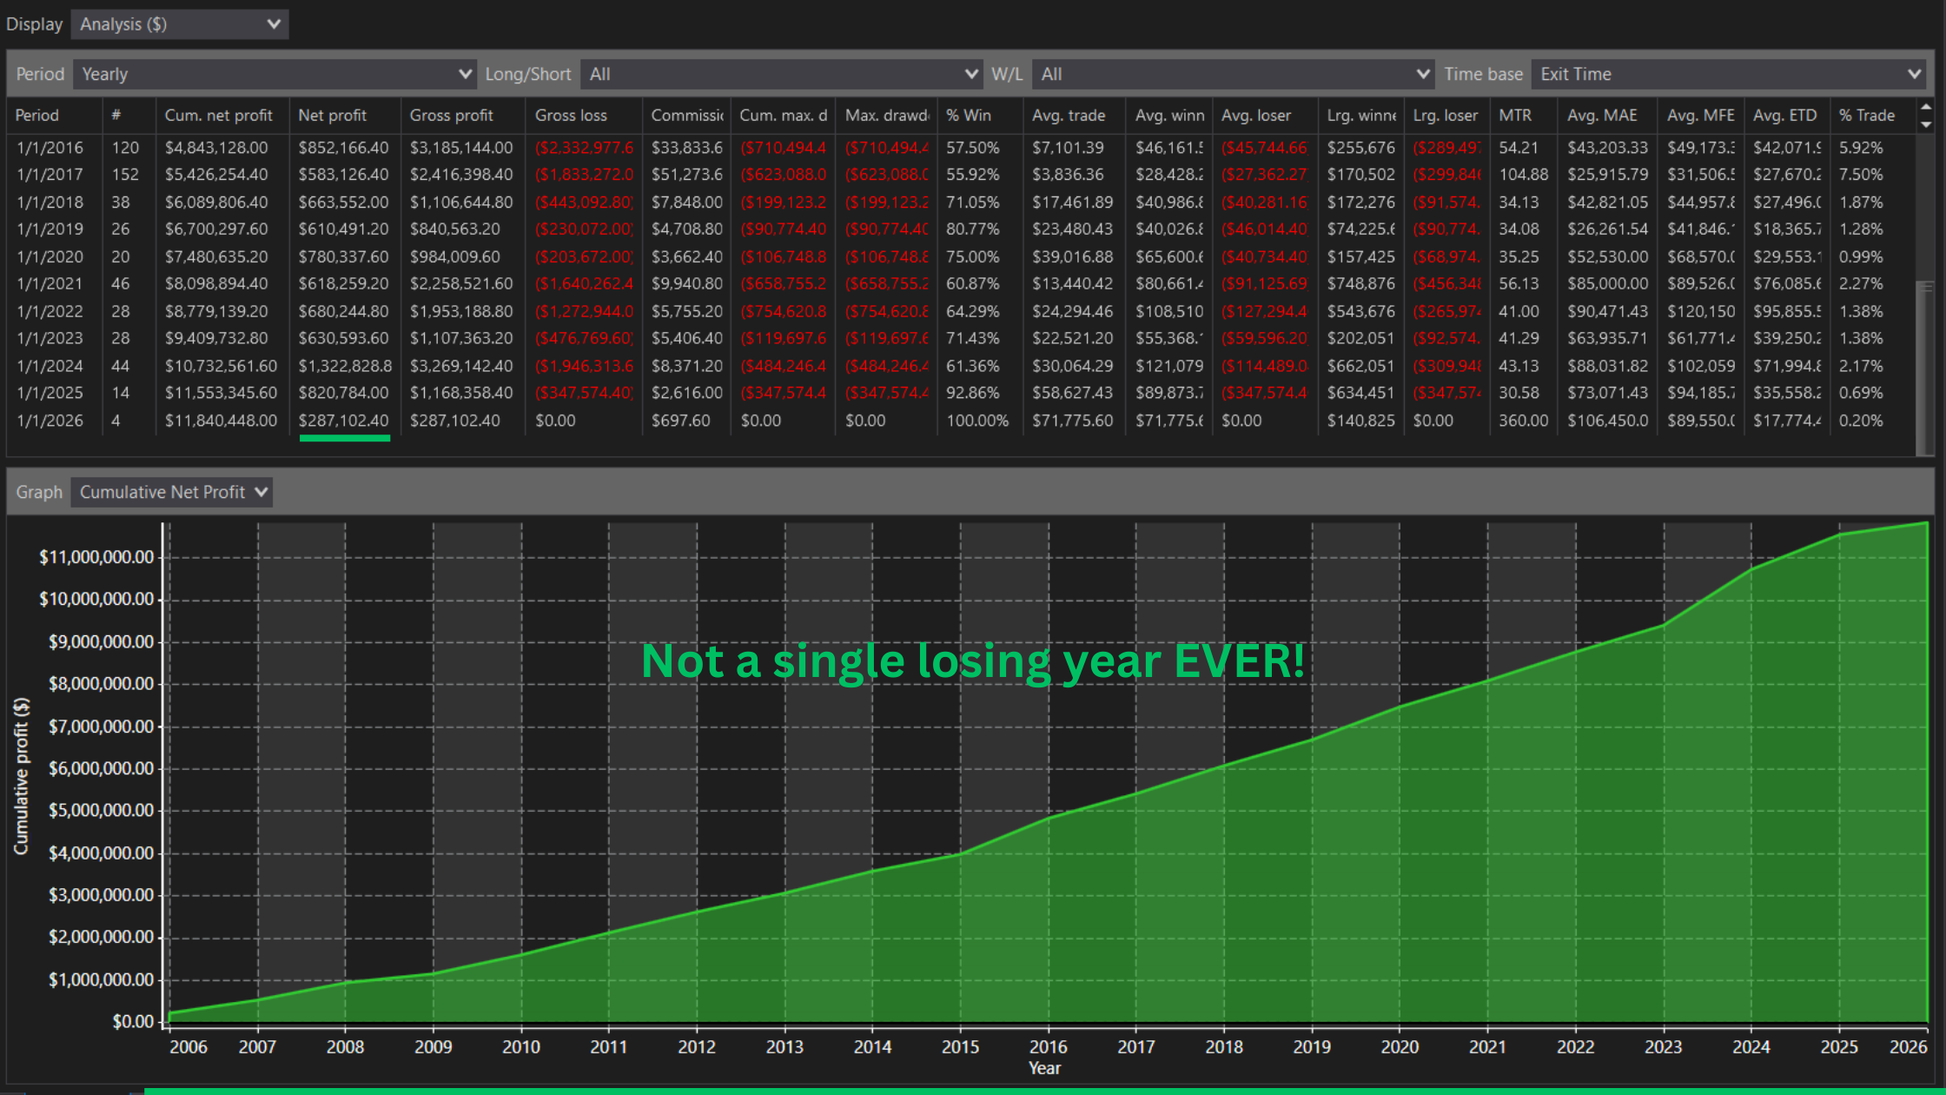Expand the Time base Exit Time dropdown
The image size is (1946, 1095).
tap(1728, 74)
